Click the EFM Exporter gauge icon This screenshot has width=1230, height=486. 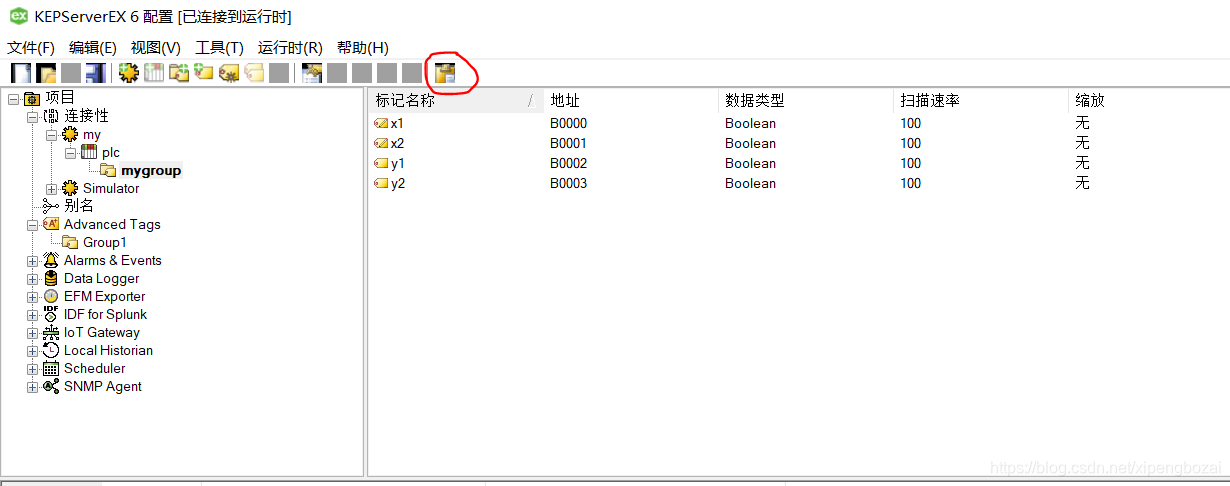(x=51, y=296)
